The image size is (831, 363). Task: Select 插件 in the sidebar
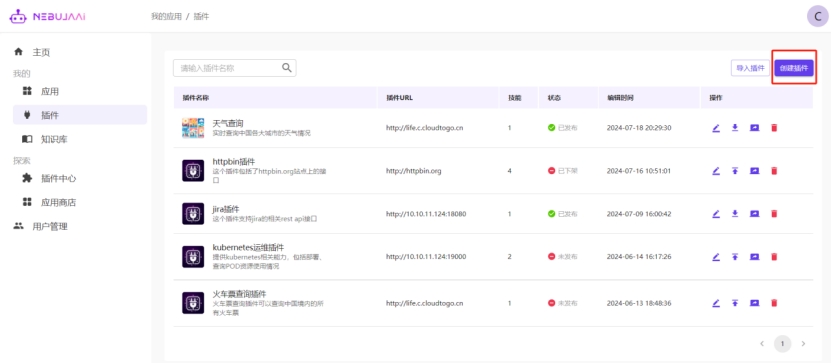click(x=79, y=115)
